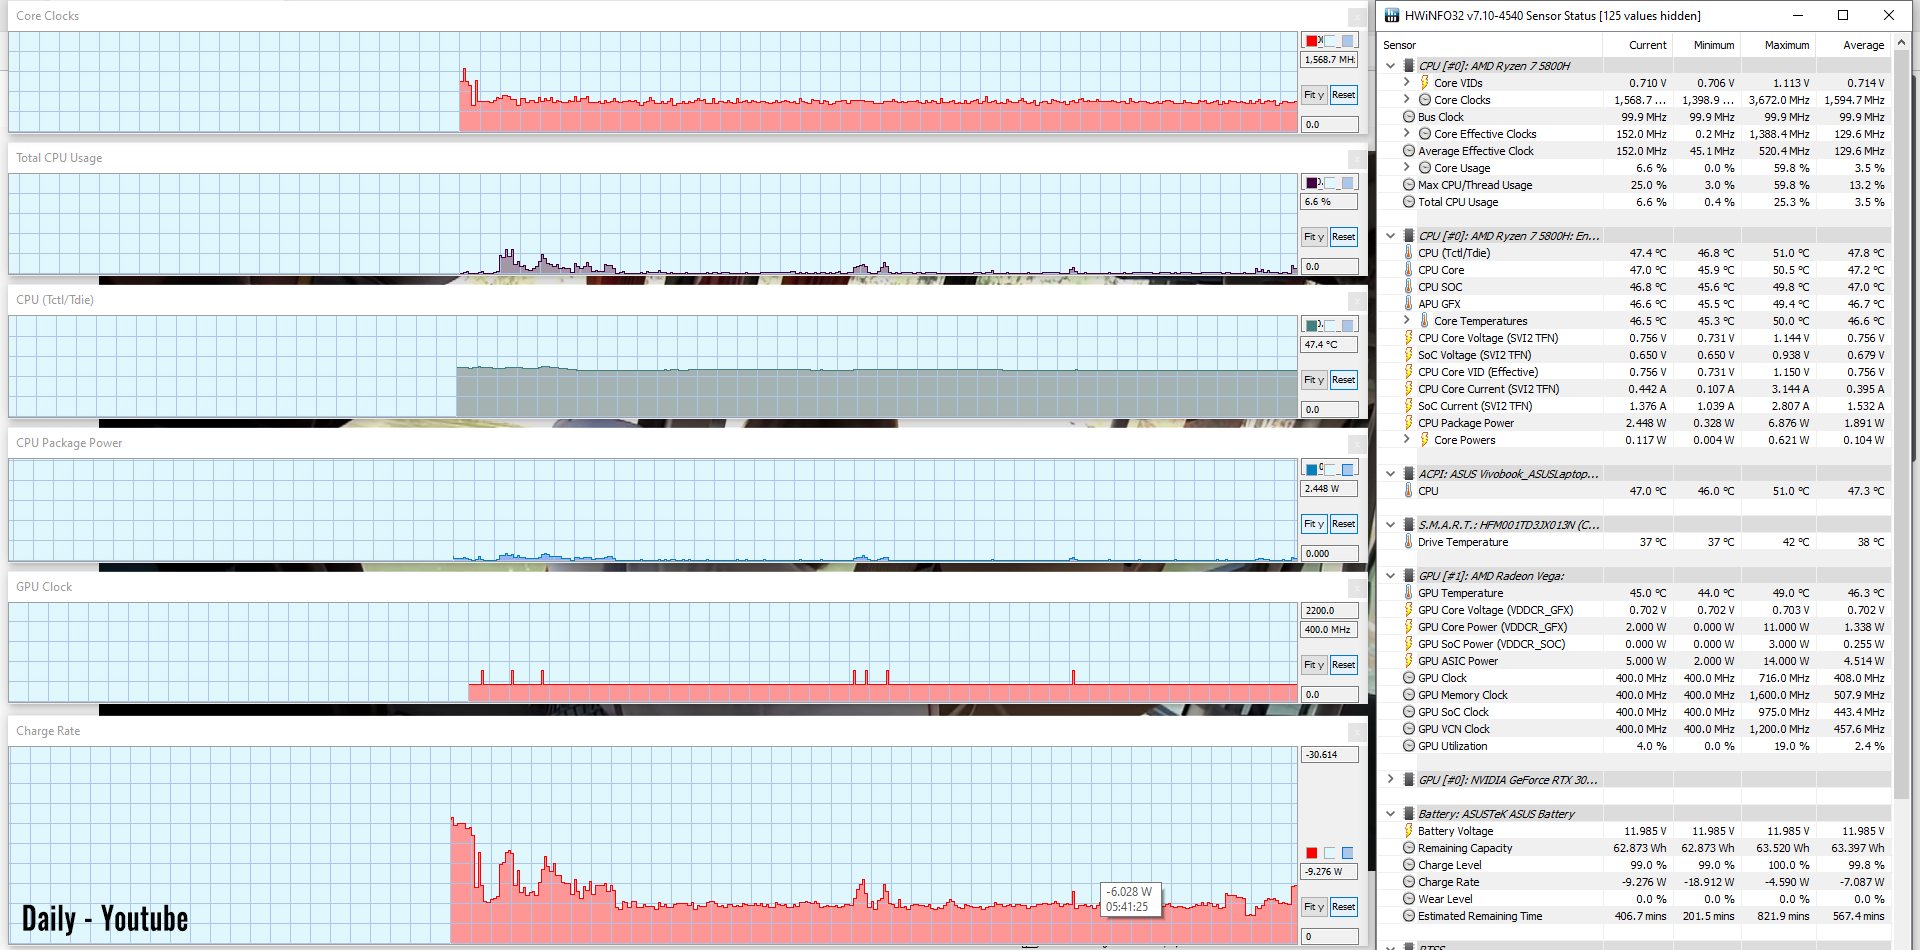The image size is (1920, 950).
Task: Click the Drive Temperature thermometer icon
Action: [x=1409, y=542]
